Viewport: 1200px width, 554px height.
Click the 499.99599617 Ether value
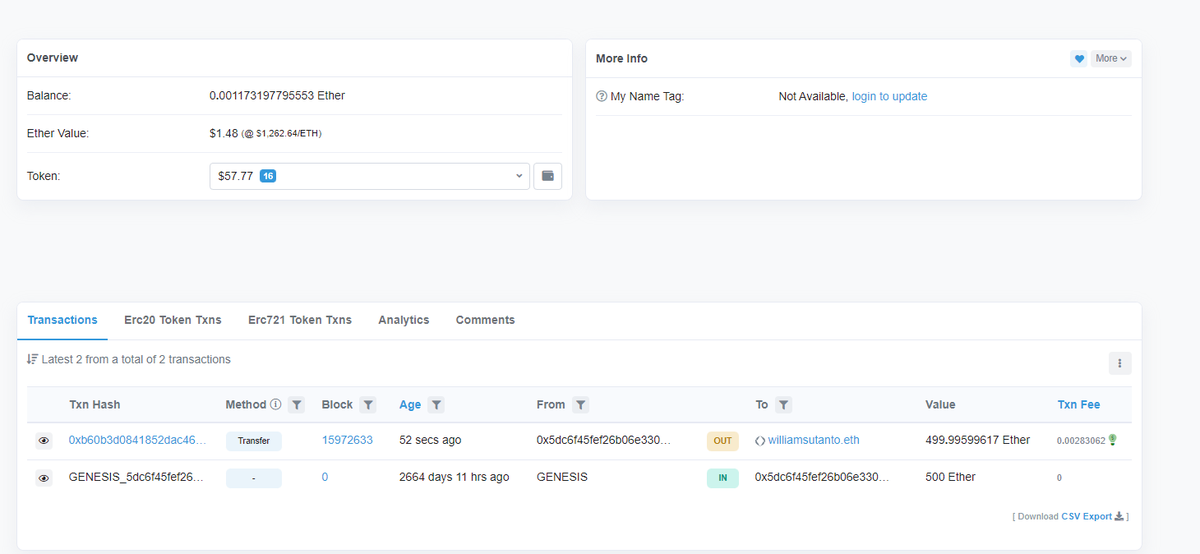click(x=978, y=440)
